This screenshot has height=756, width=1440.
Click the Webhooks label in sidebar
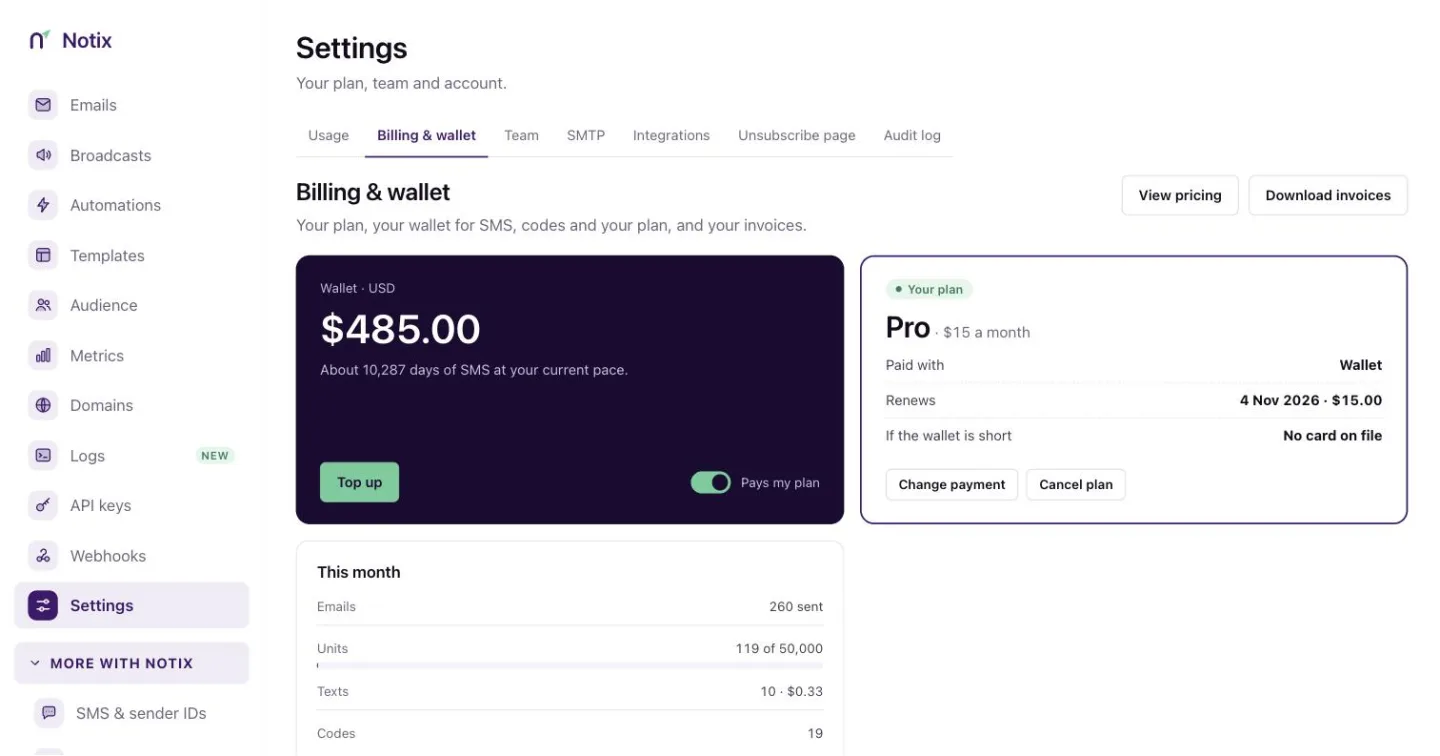[x=108, y=555]
